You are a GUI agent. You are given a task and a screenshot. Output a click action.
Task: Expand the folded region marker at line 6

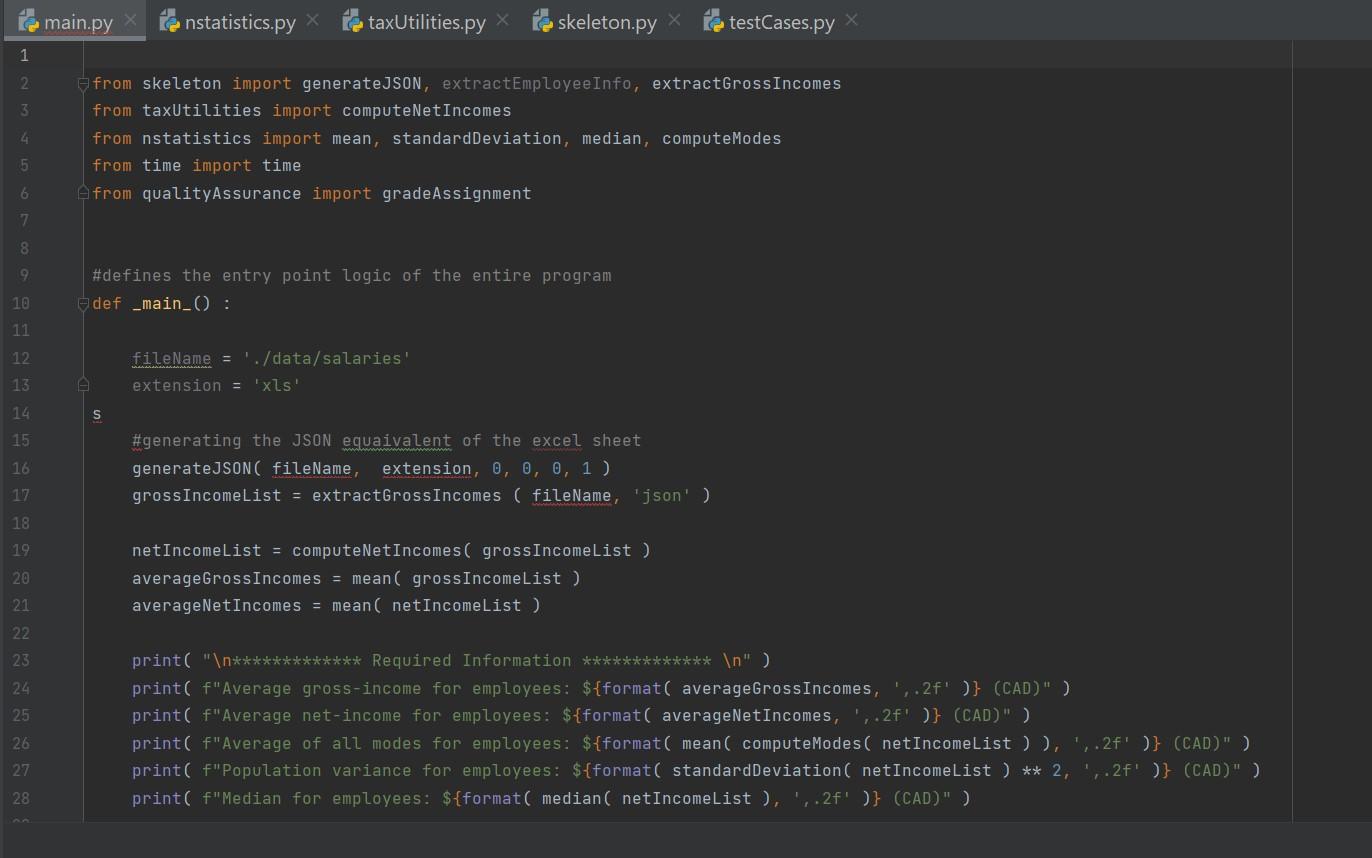(x=83, y=193)
